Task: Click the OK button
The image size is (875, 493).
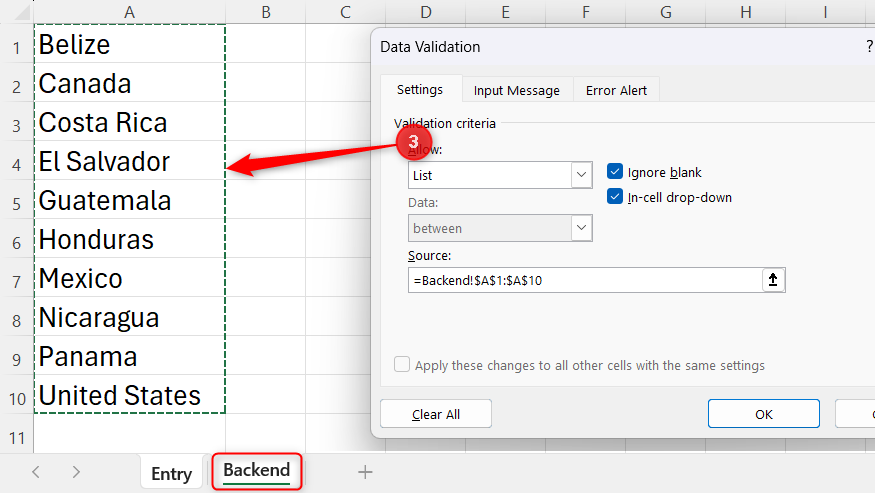Action: click(x=763, y=414)
